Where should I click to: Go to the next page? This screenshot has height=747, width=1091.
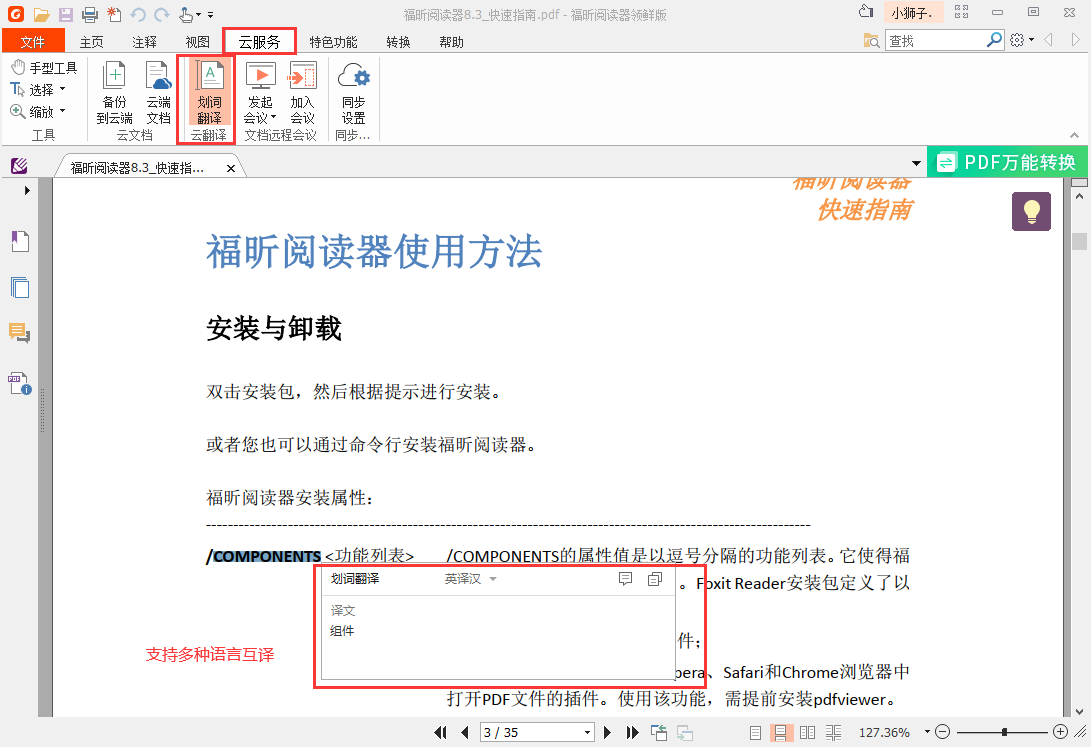pyautogui.click(x=607, y=732)
